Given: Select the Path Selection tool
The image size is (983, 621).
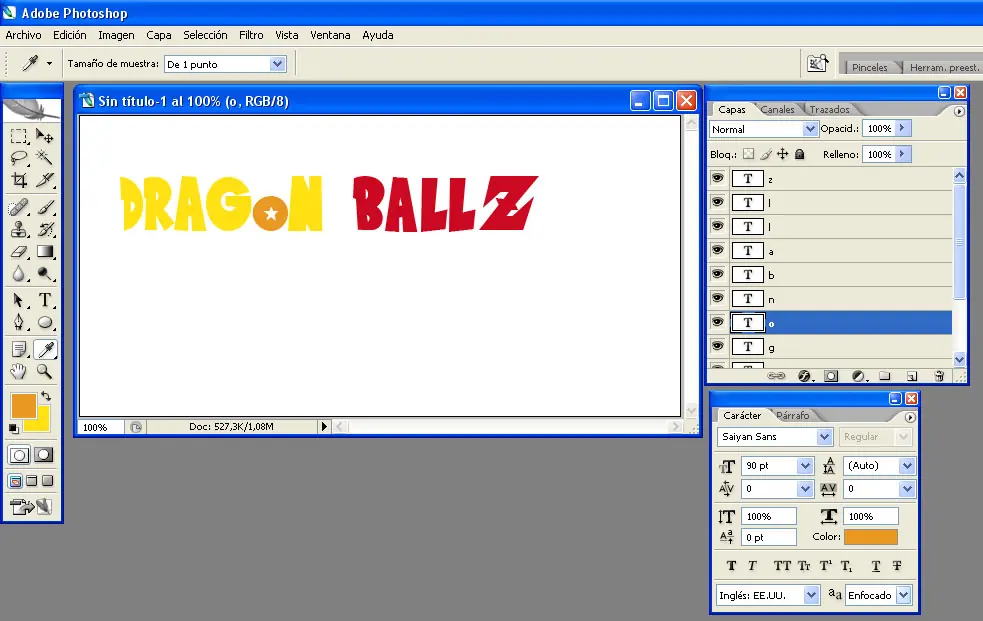Looking at the screenshot, I should [x=19, y=300].
